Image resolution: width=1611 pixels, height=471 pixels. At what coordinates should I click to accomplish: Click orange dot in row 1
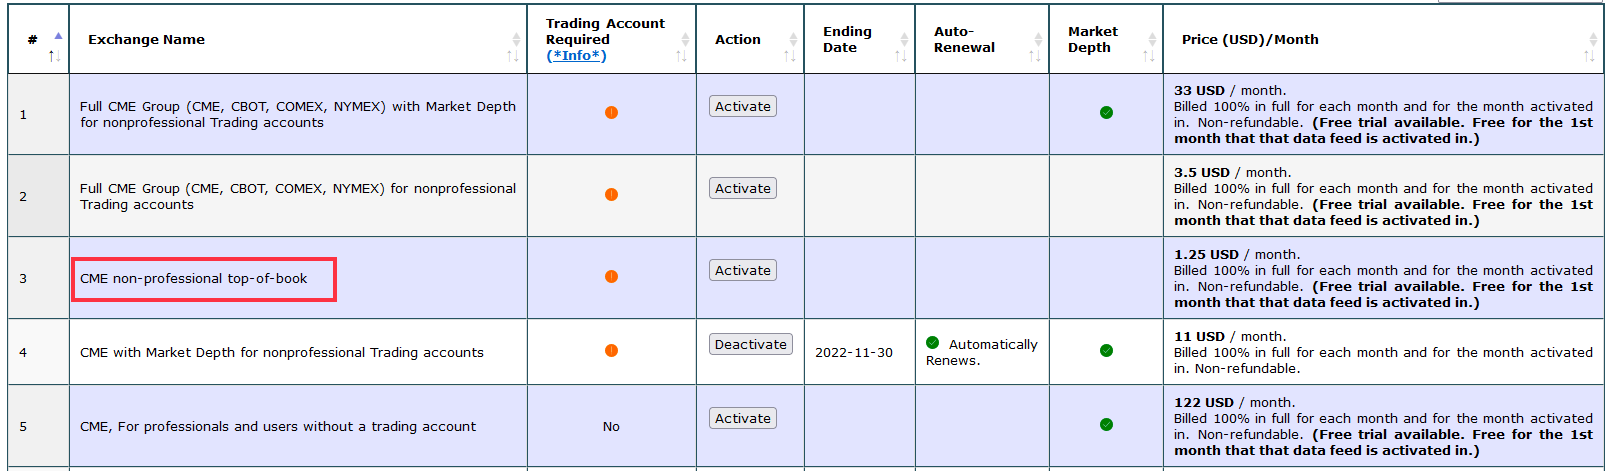click(611, 113)
